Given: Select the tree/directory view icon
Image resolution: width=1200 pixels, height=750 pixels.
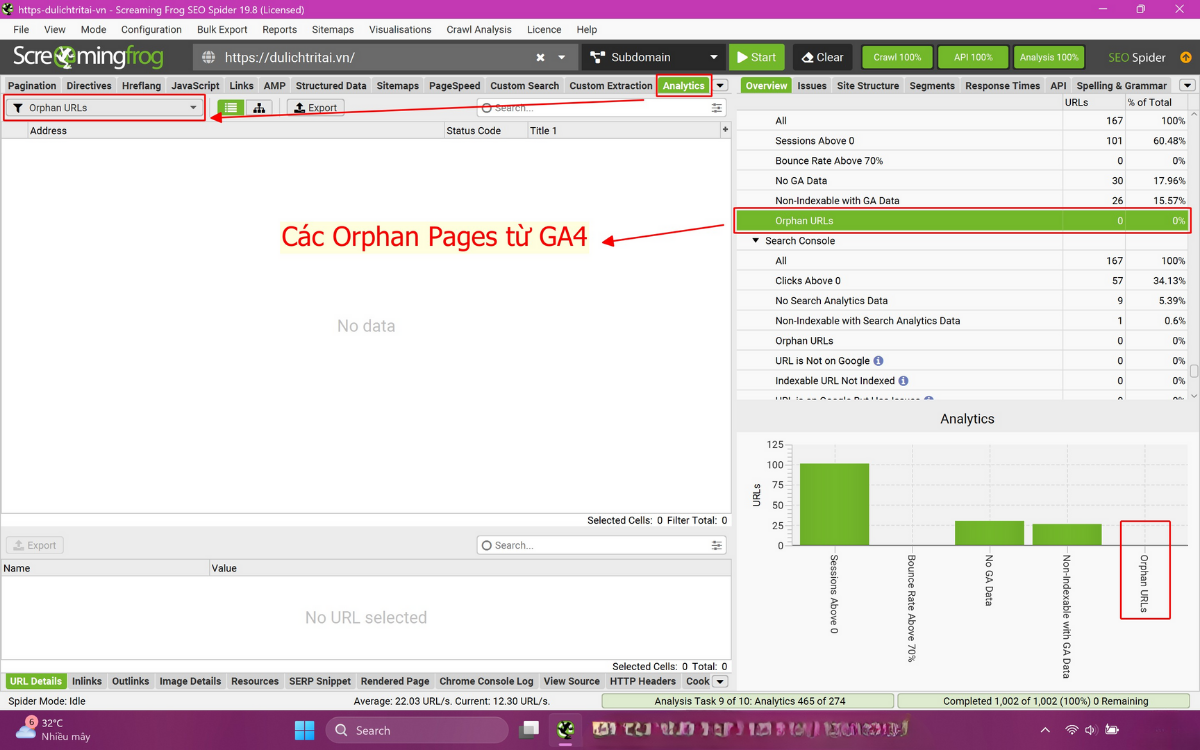Looking at the screenshot, I should (x=259, y=107).
